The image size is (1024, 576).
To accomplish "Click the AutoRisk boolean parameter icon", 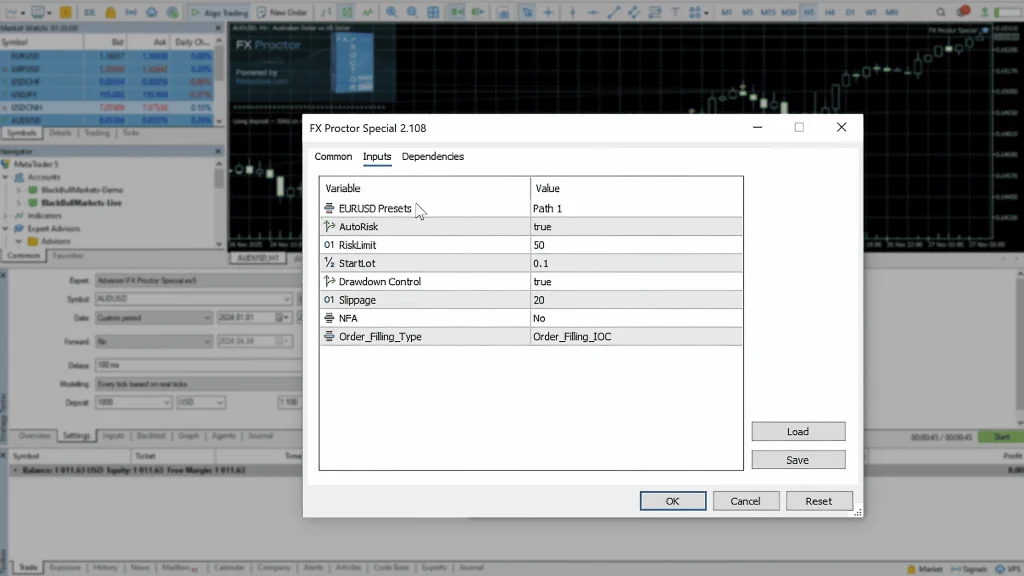I will [x=330, y=227].
